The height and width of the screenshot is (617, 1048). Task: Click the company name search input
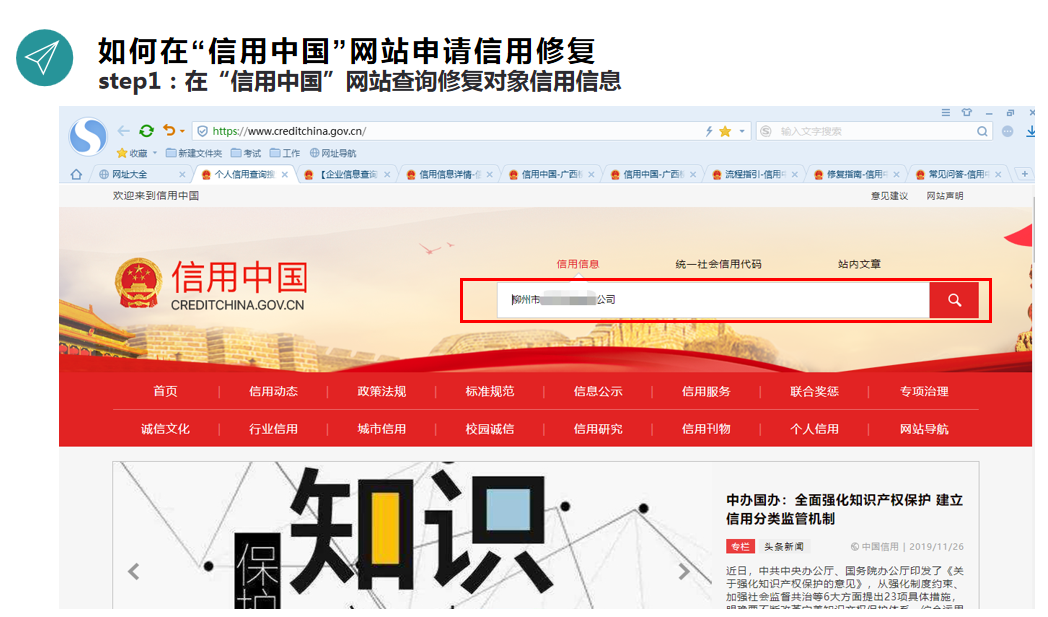click(x=713, y=299)
